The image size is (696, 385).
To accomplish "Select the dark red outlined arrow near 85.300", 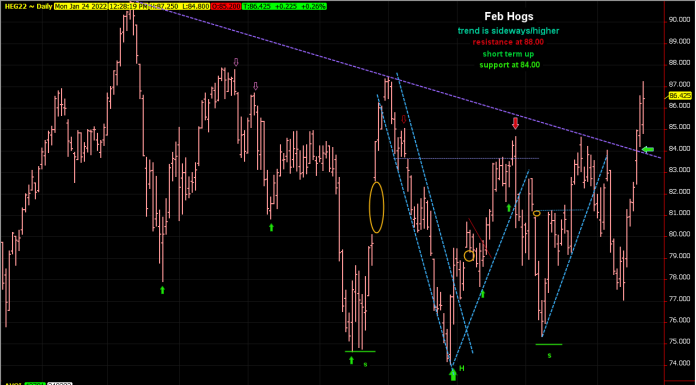I will click(x=403, y=119).
